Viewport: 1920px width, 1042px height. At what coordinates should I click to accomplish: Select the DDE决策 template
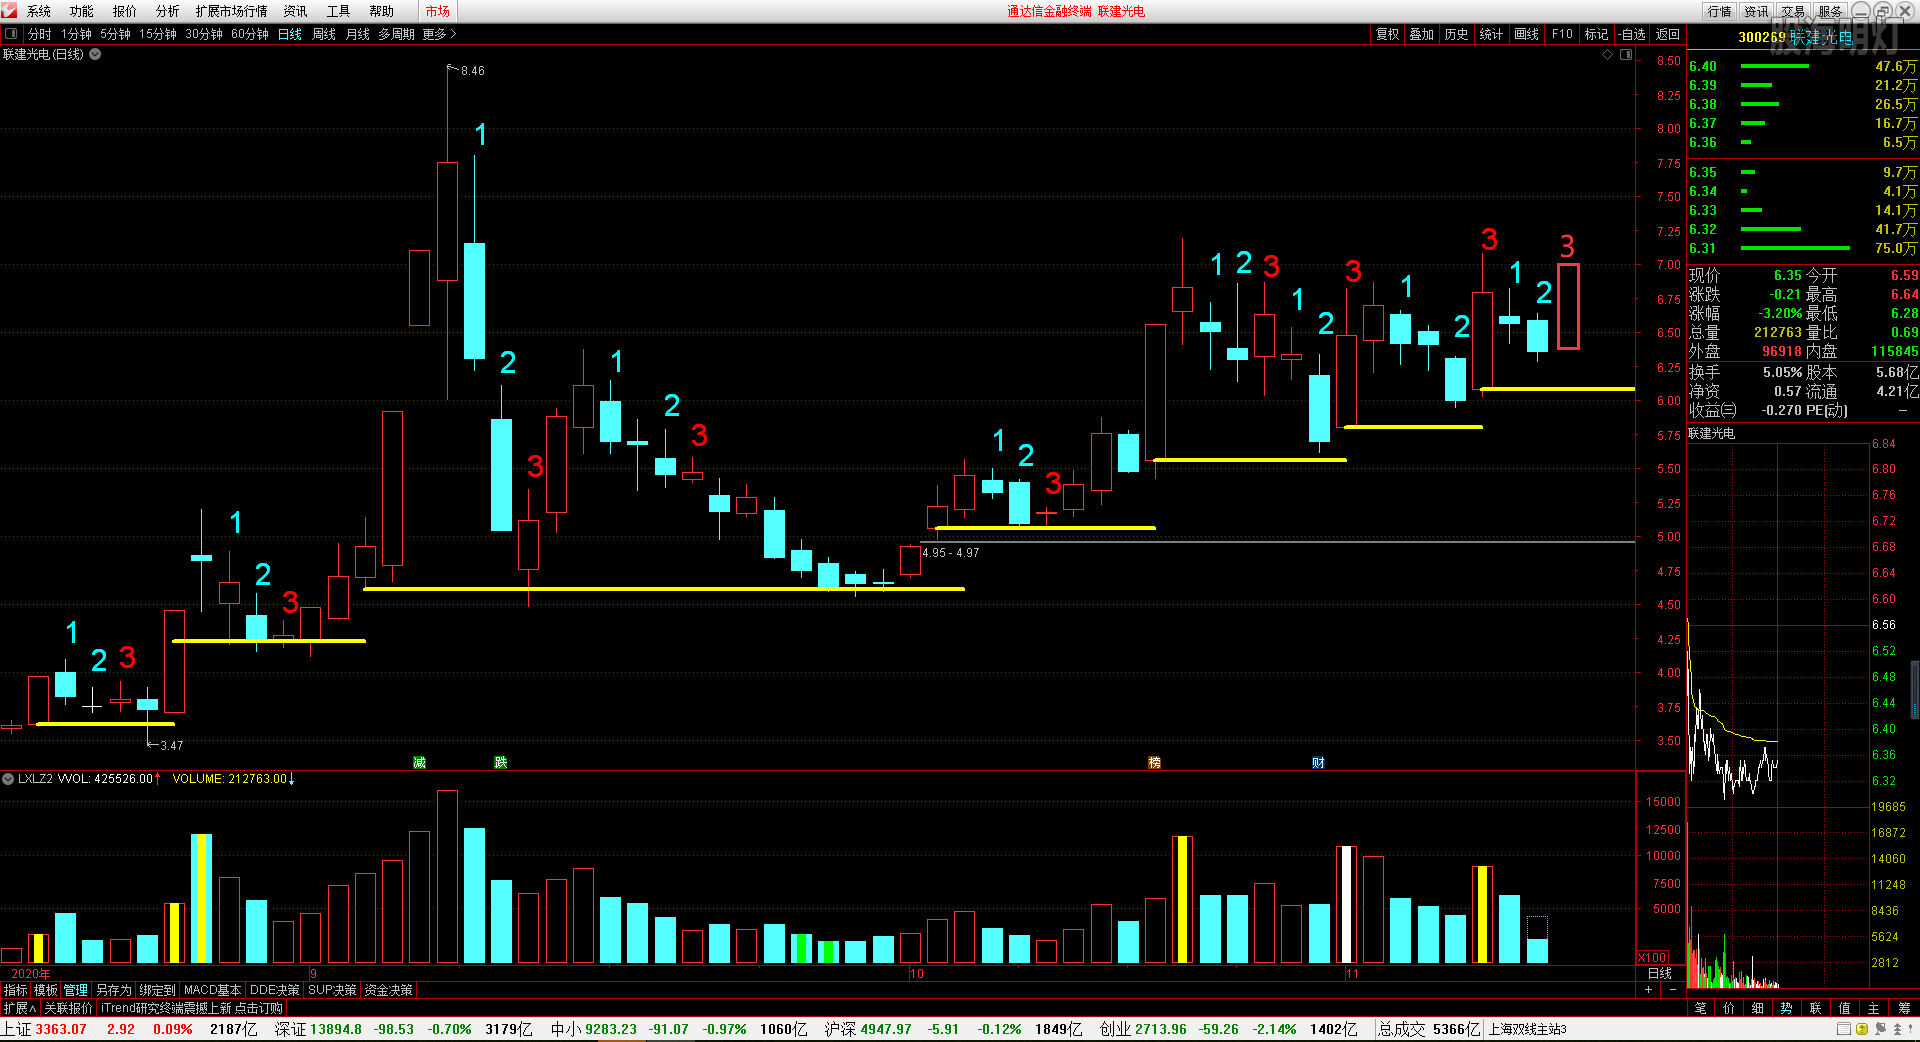pyautogui.click(x=275, y=990)
